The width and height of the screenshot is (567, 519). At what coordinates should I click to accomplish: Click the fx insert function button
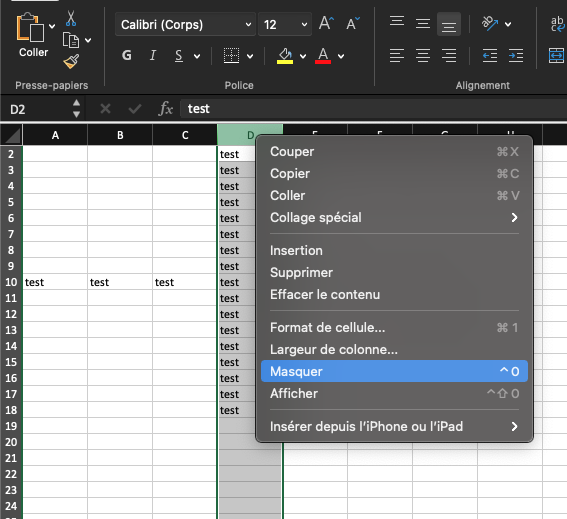[x=166, y=109]
